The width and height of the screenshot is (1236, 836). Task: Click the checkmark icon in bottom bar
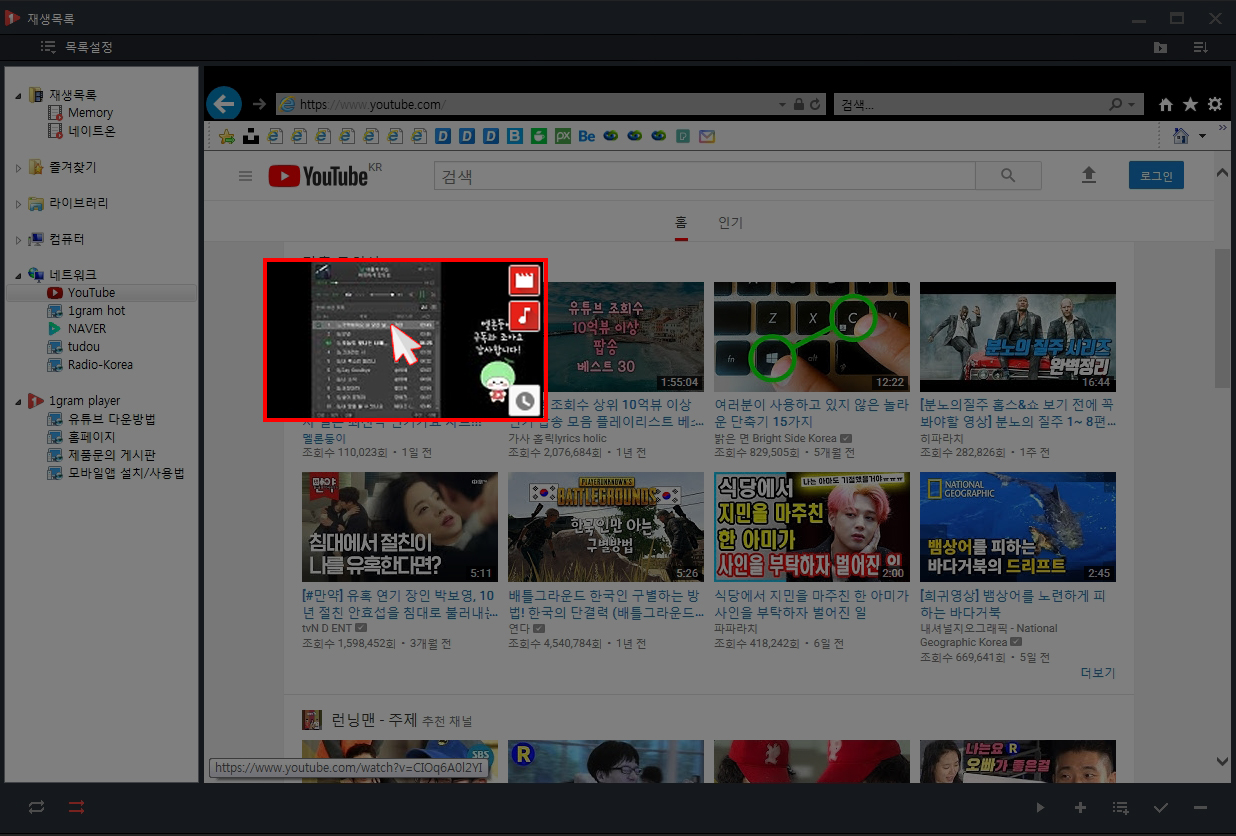point(1161,807)
